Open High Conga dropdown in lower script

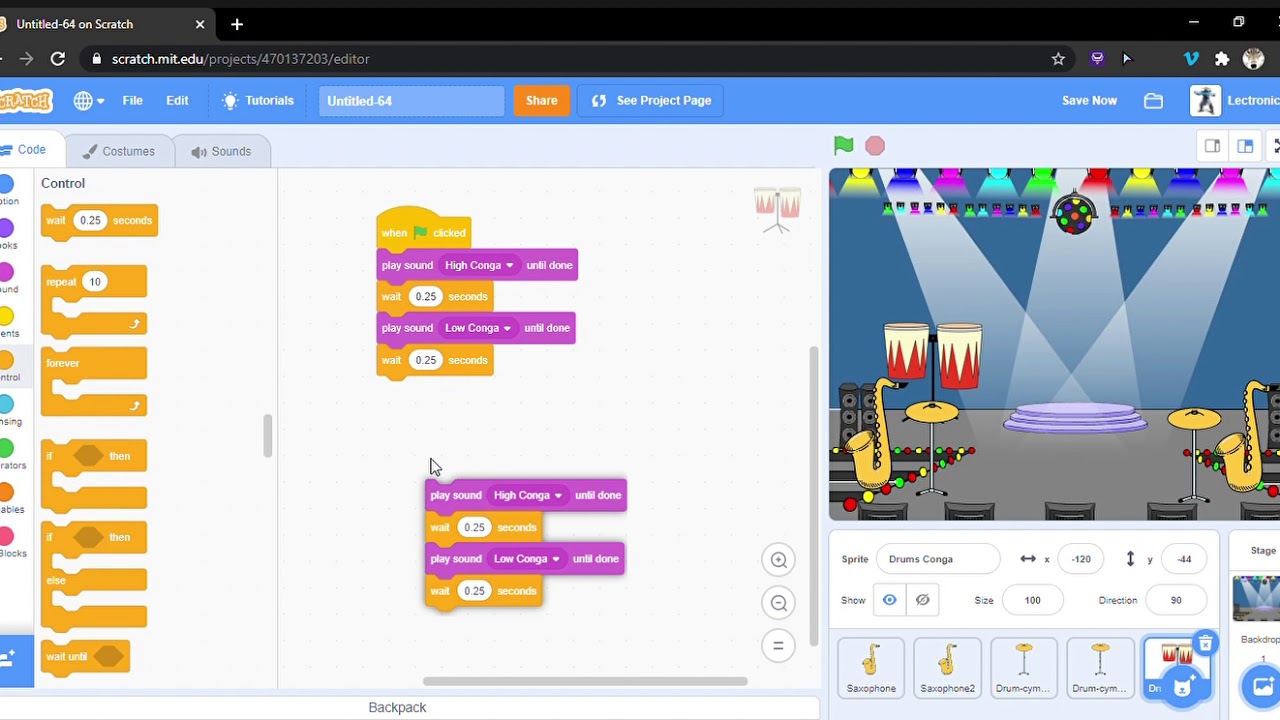tap(528, 495)
